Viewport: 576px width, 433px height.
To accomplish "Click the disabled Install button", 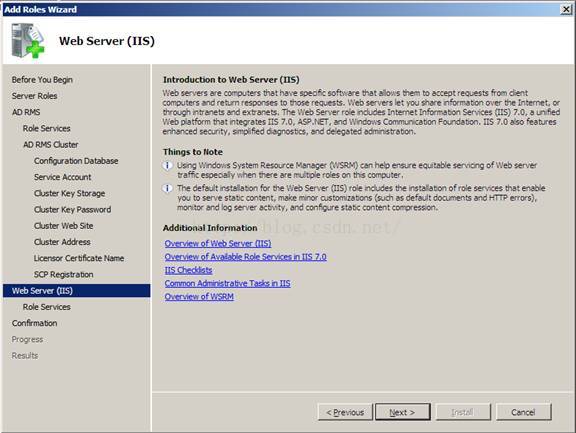I will coord(463,412).
